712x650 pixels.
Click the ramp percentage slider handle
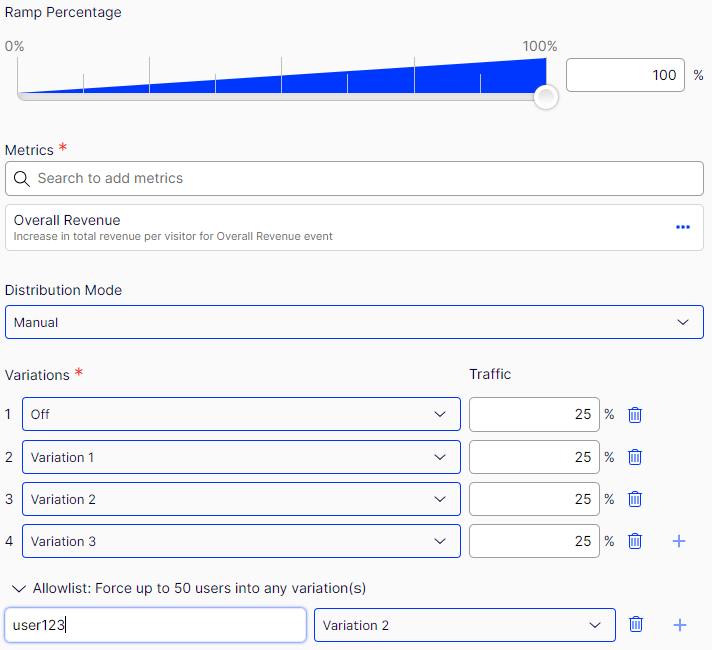546,97
